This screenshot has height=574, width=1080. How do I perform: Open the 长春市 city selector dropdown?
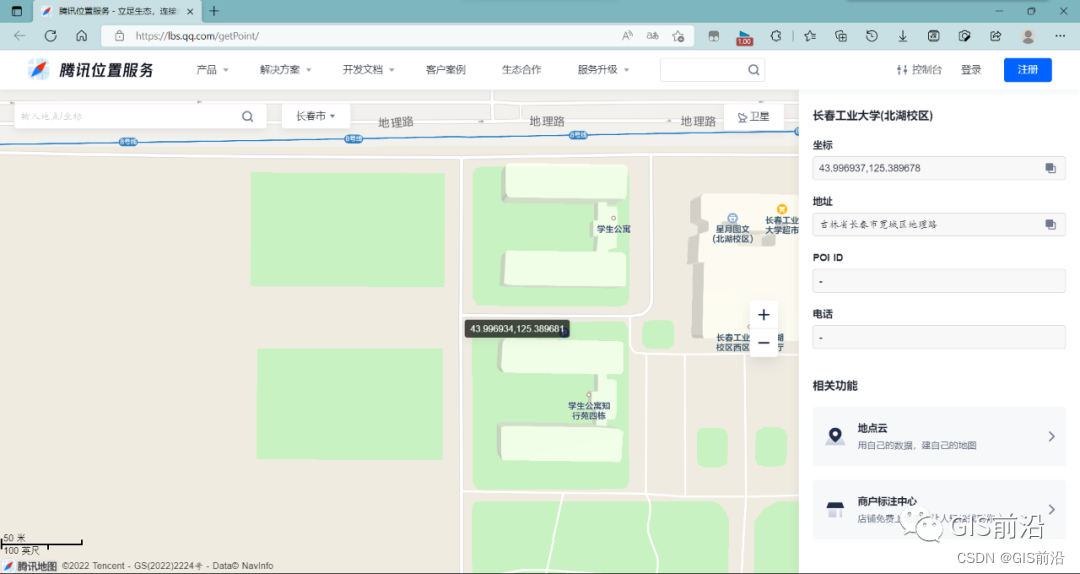[316, 116]
